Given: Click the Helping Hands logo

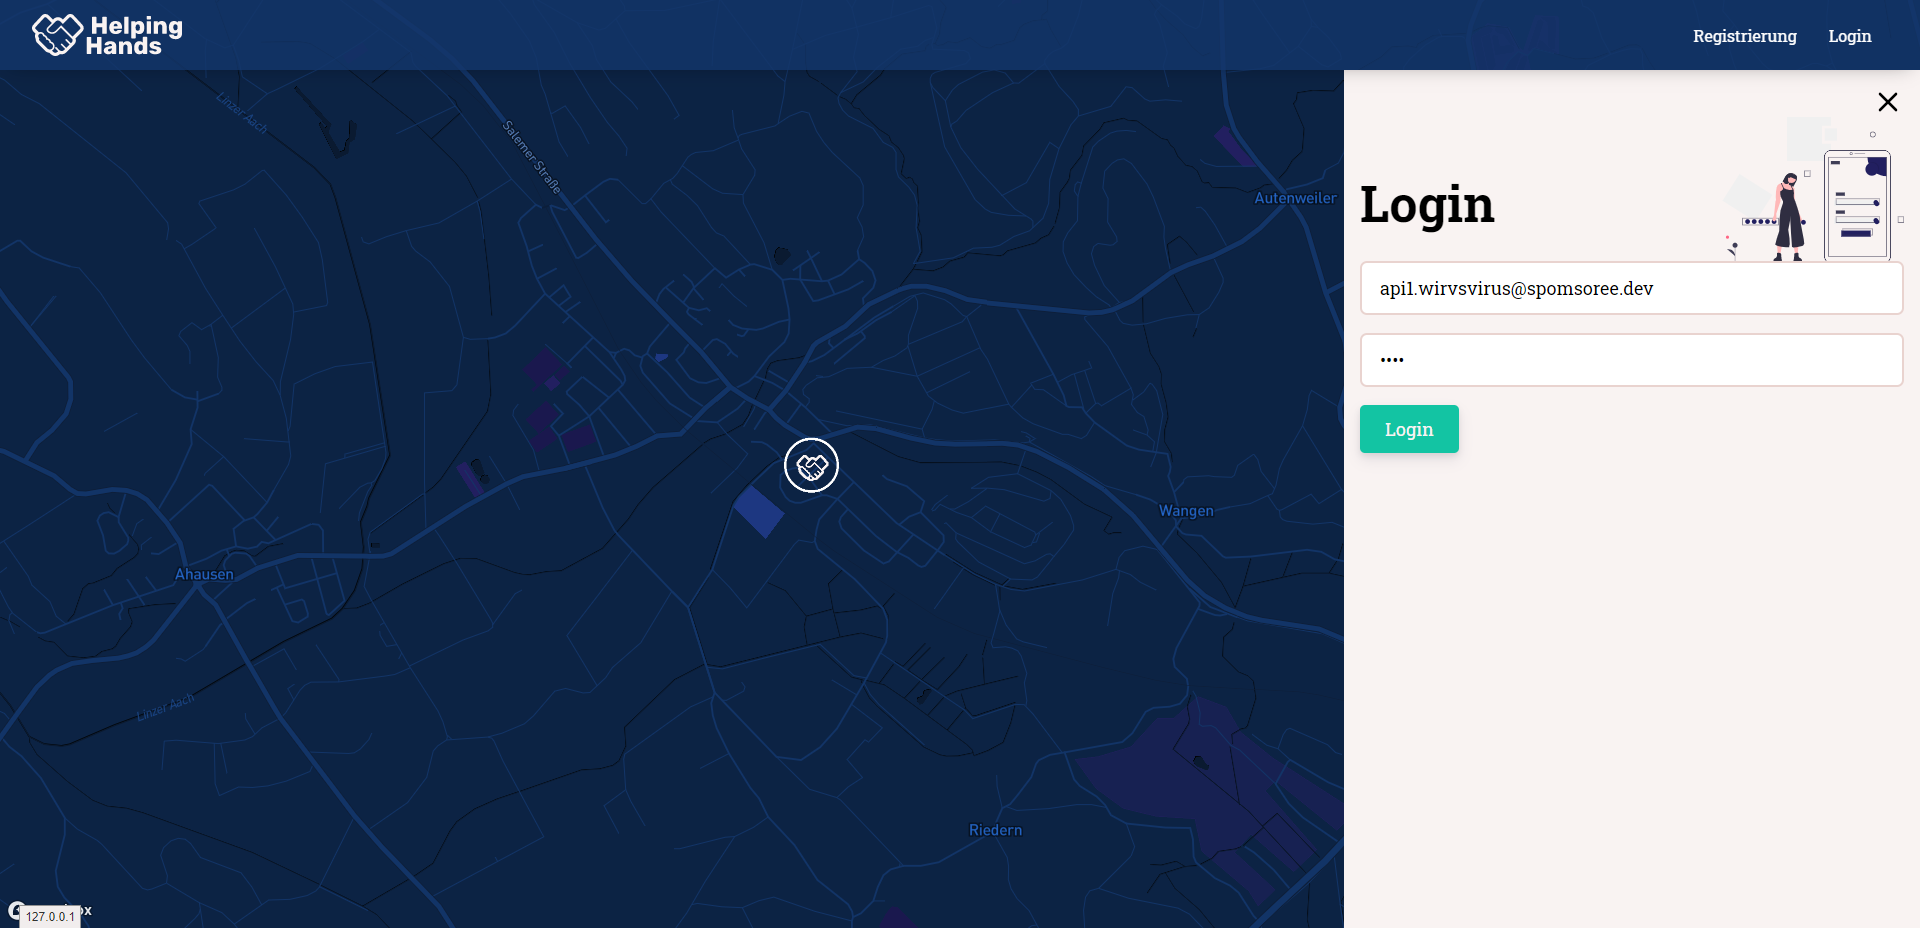Looking at the screenshot, I should 107,35.
